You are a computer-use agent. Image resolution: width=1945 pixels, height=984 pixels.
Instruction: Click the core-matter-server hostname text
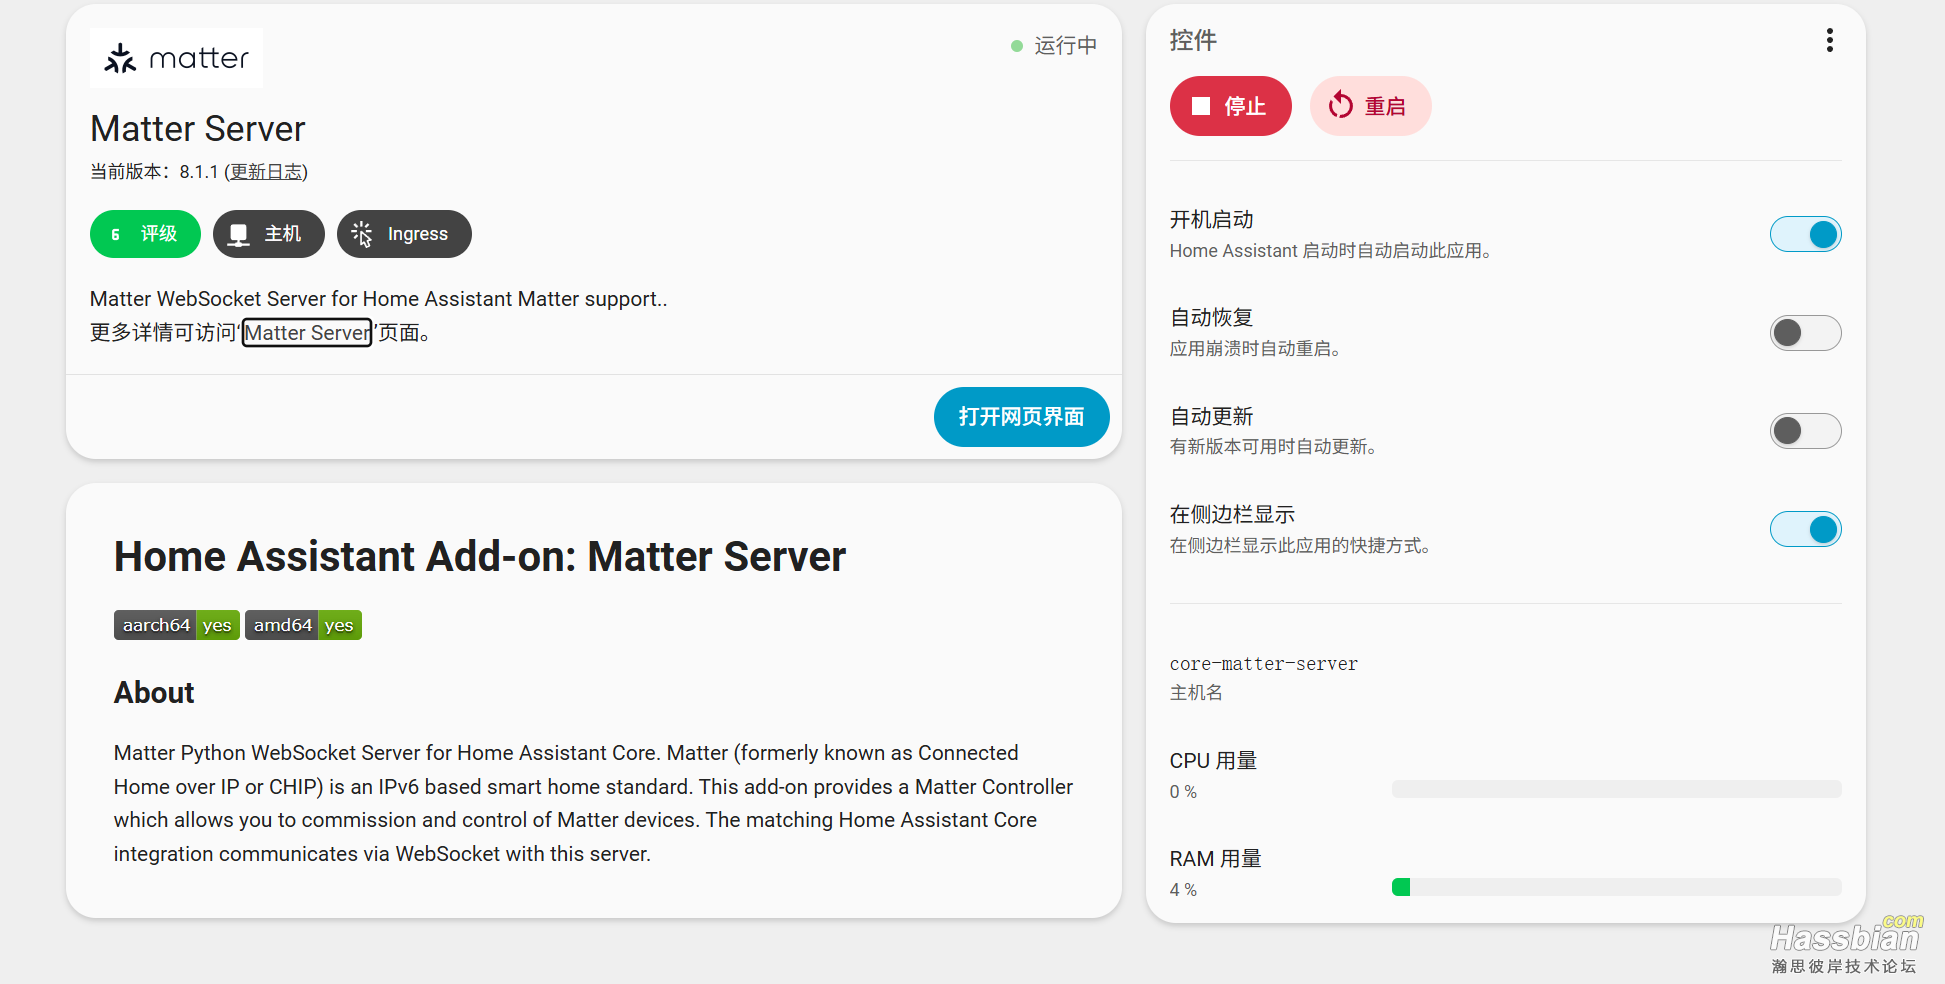click(1263, 664)
